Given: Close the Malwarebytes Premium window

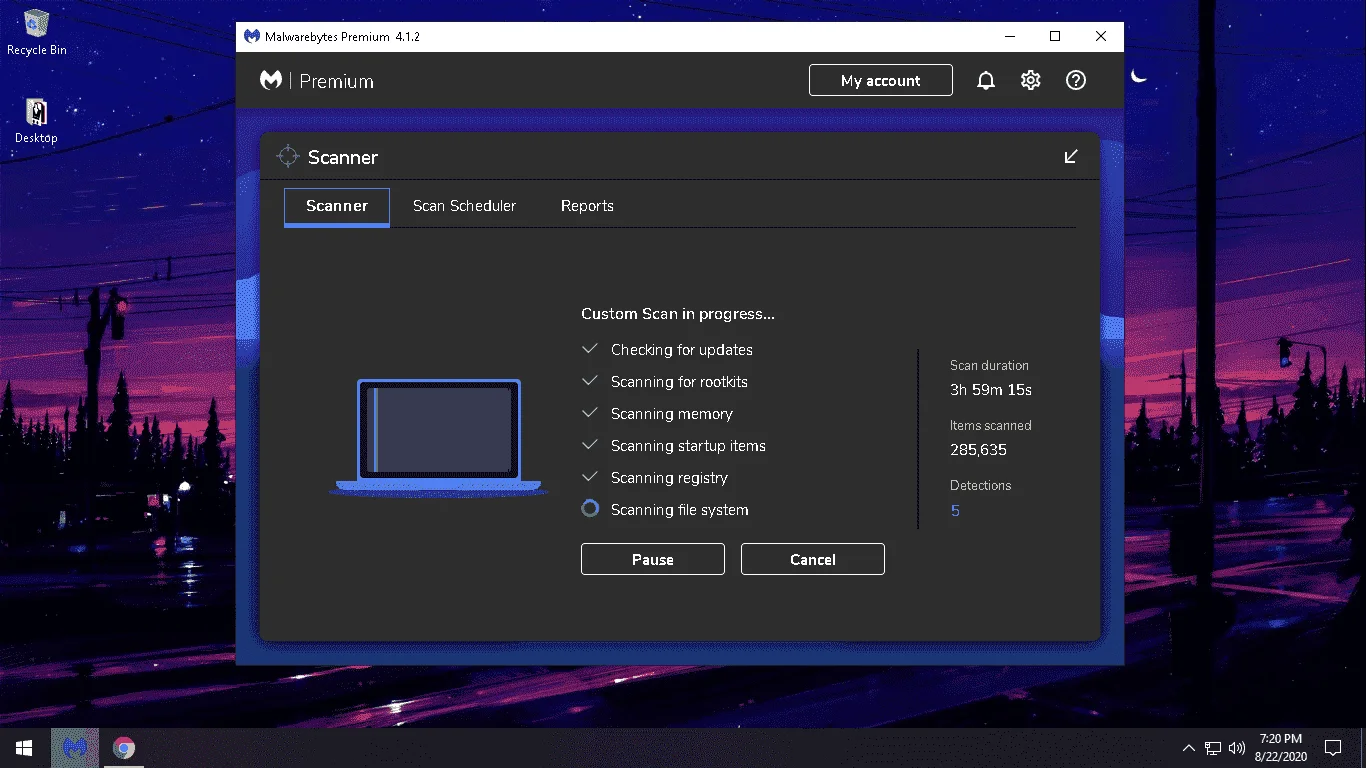Looking at the screenshot, I should click(x=1101, y=37).
